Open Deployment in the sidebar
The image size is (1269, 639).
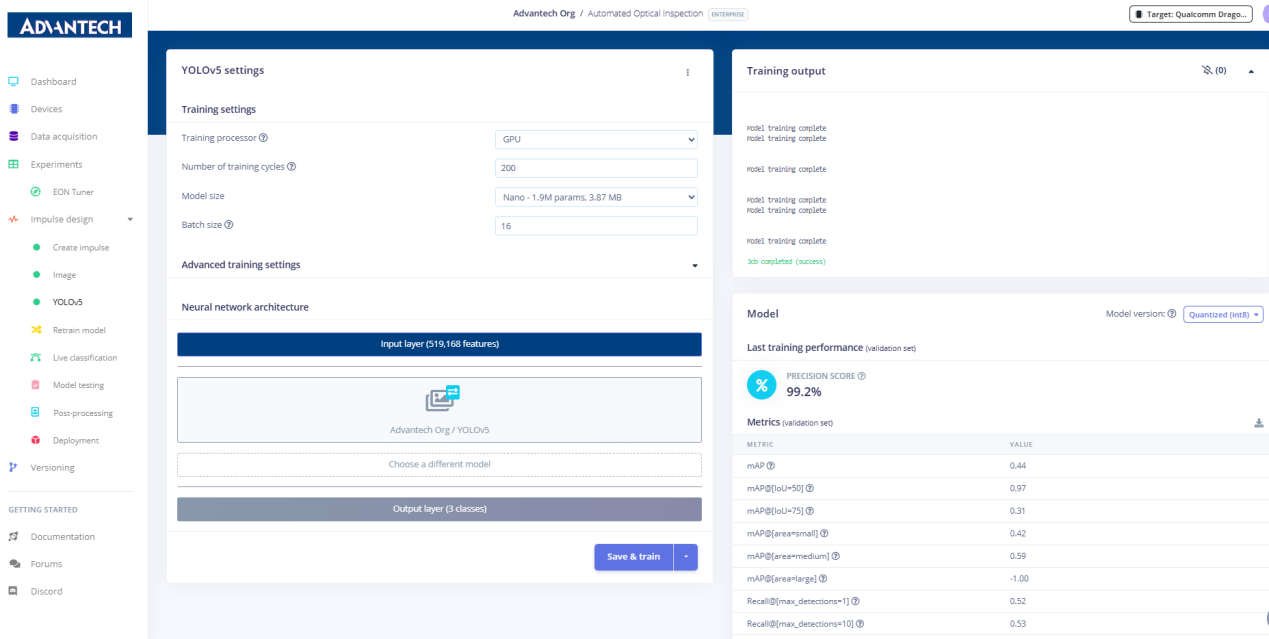point(76,440)
